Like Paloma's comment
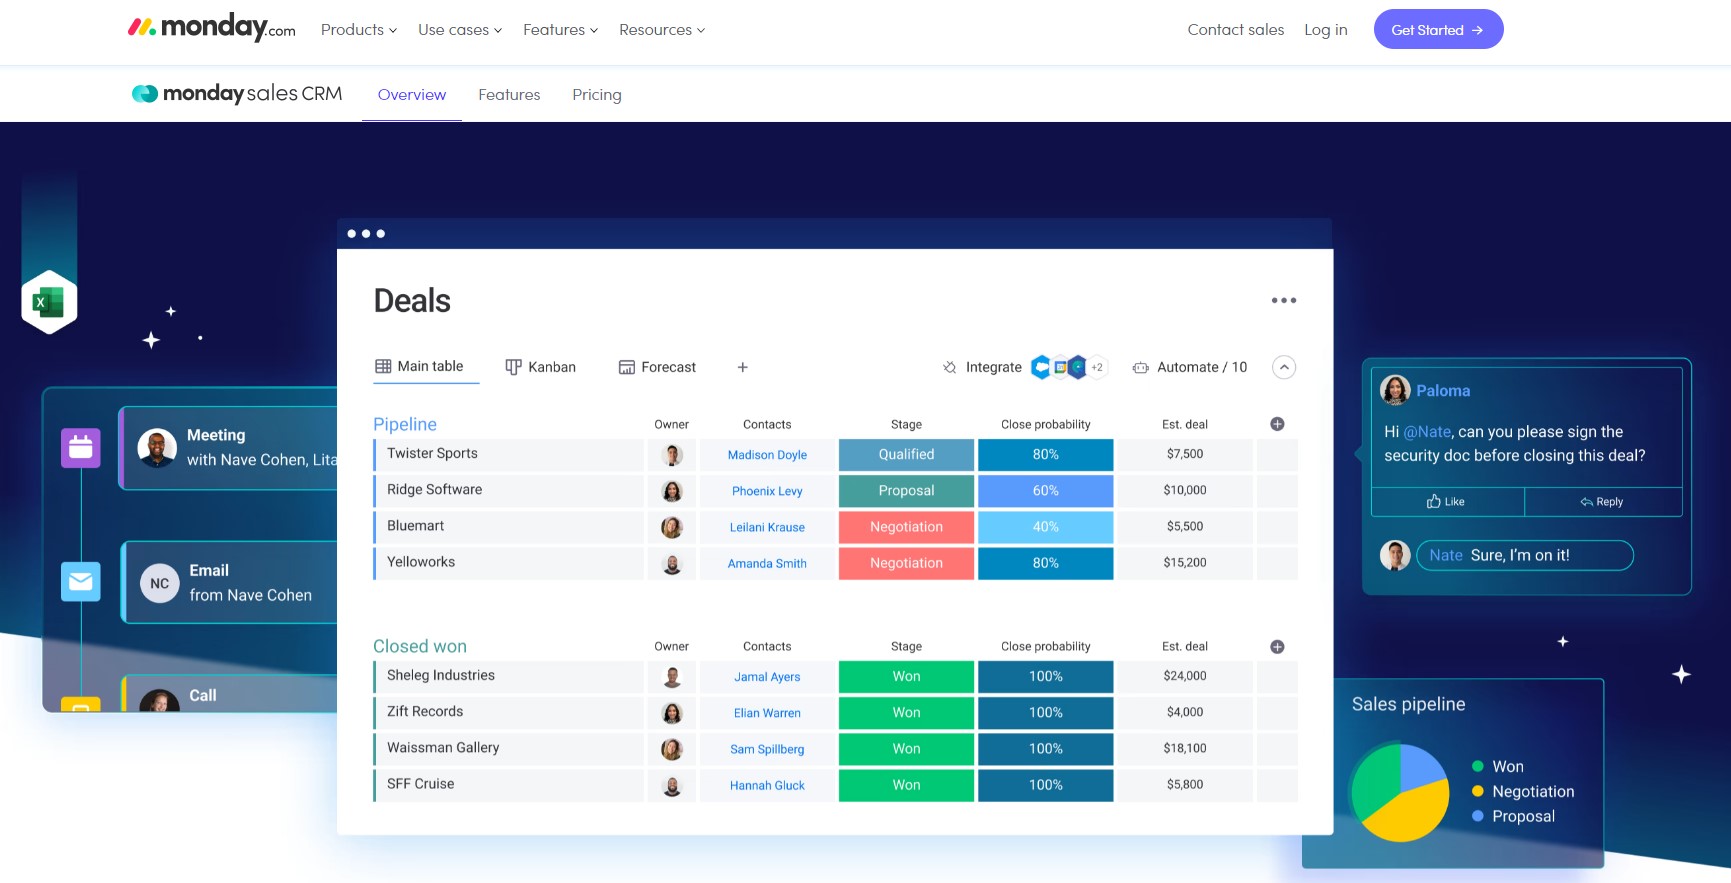Viewport: 1731px width, 883px height. pyautogui.click(x=1447, y=502)
